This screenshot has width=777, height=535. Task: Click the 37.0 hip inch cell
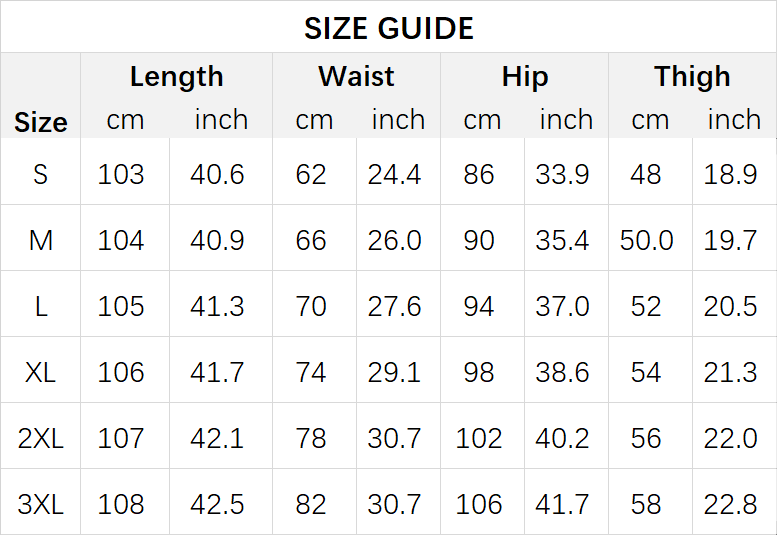tap(562, 307)
